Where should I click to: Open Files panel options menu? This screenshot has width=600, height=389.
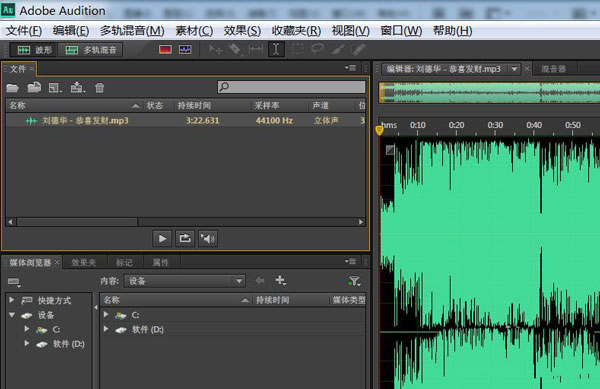pos(350,68)
